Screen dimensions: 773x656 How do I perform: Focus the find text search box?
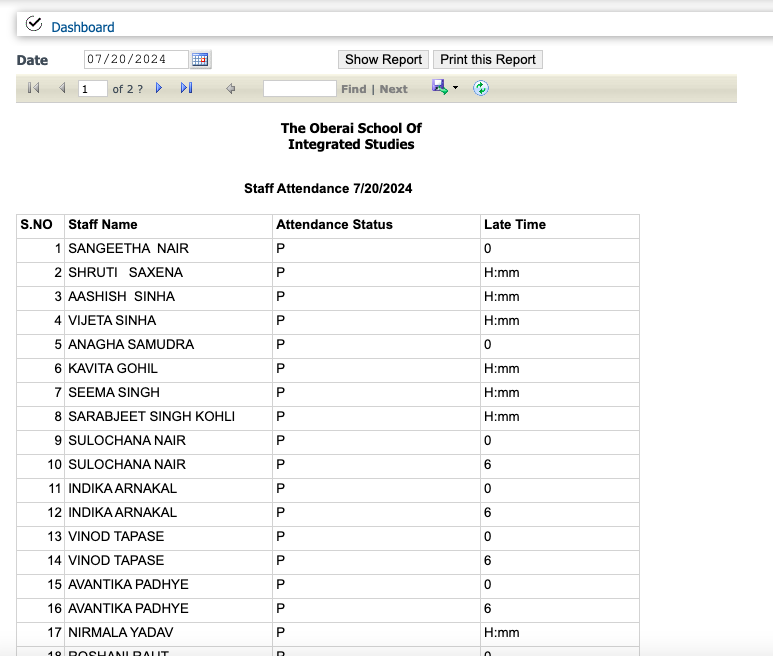300,89
